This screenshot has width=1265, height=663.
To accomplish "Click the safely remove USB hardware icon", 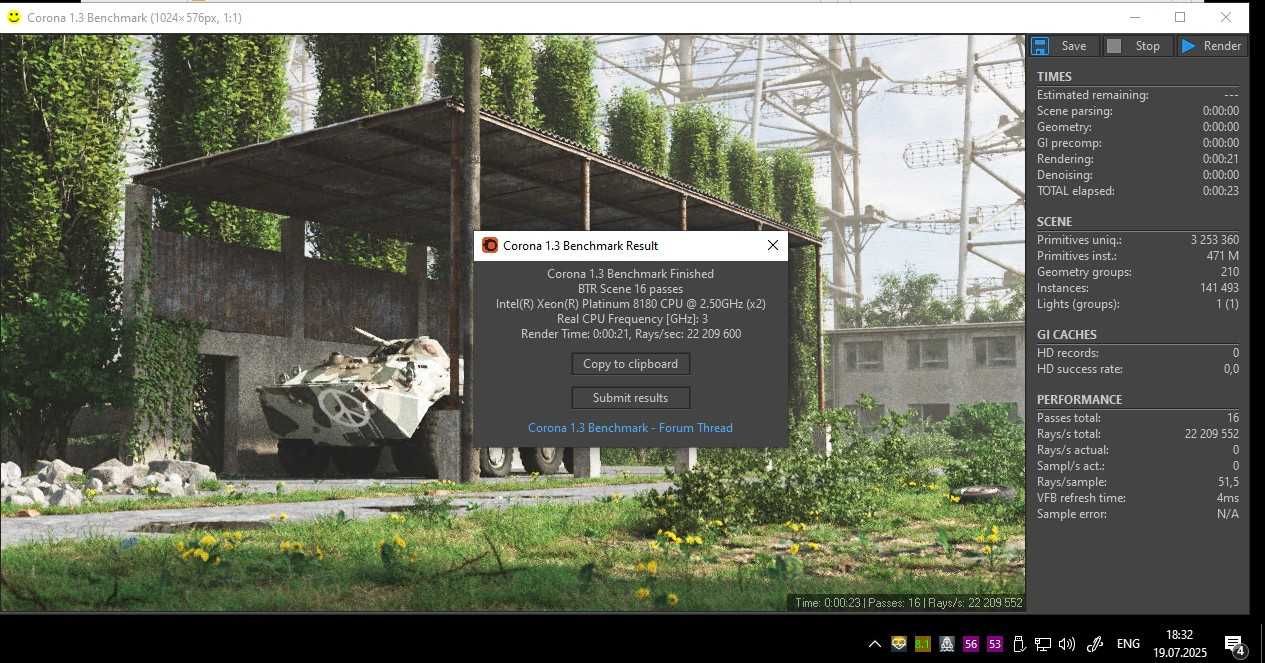I will tap(1019, 644).
